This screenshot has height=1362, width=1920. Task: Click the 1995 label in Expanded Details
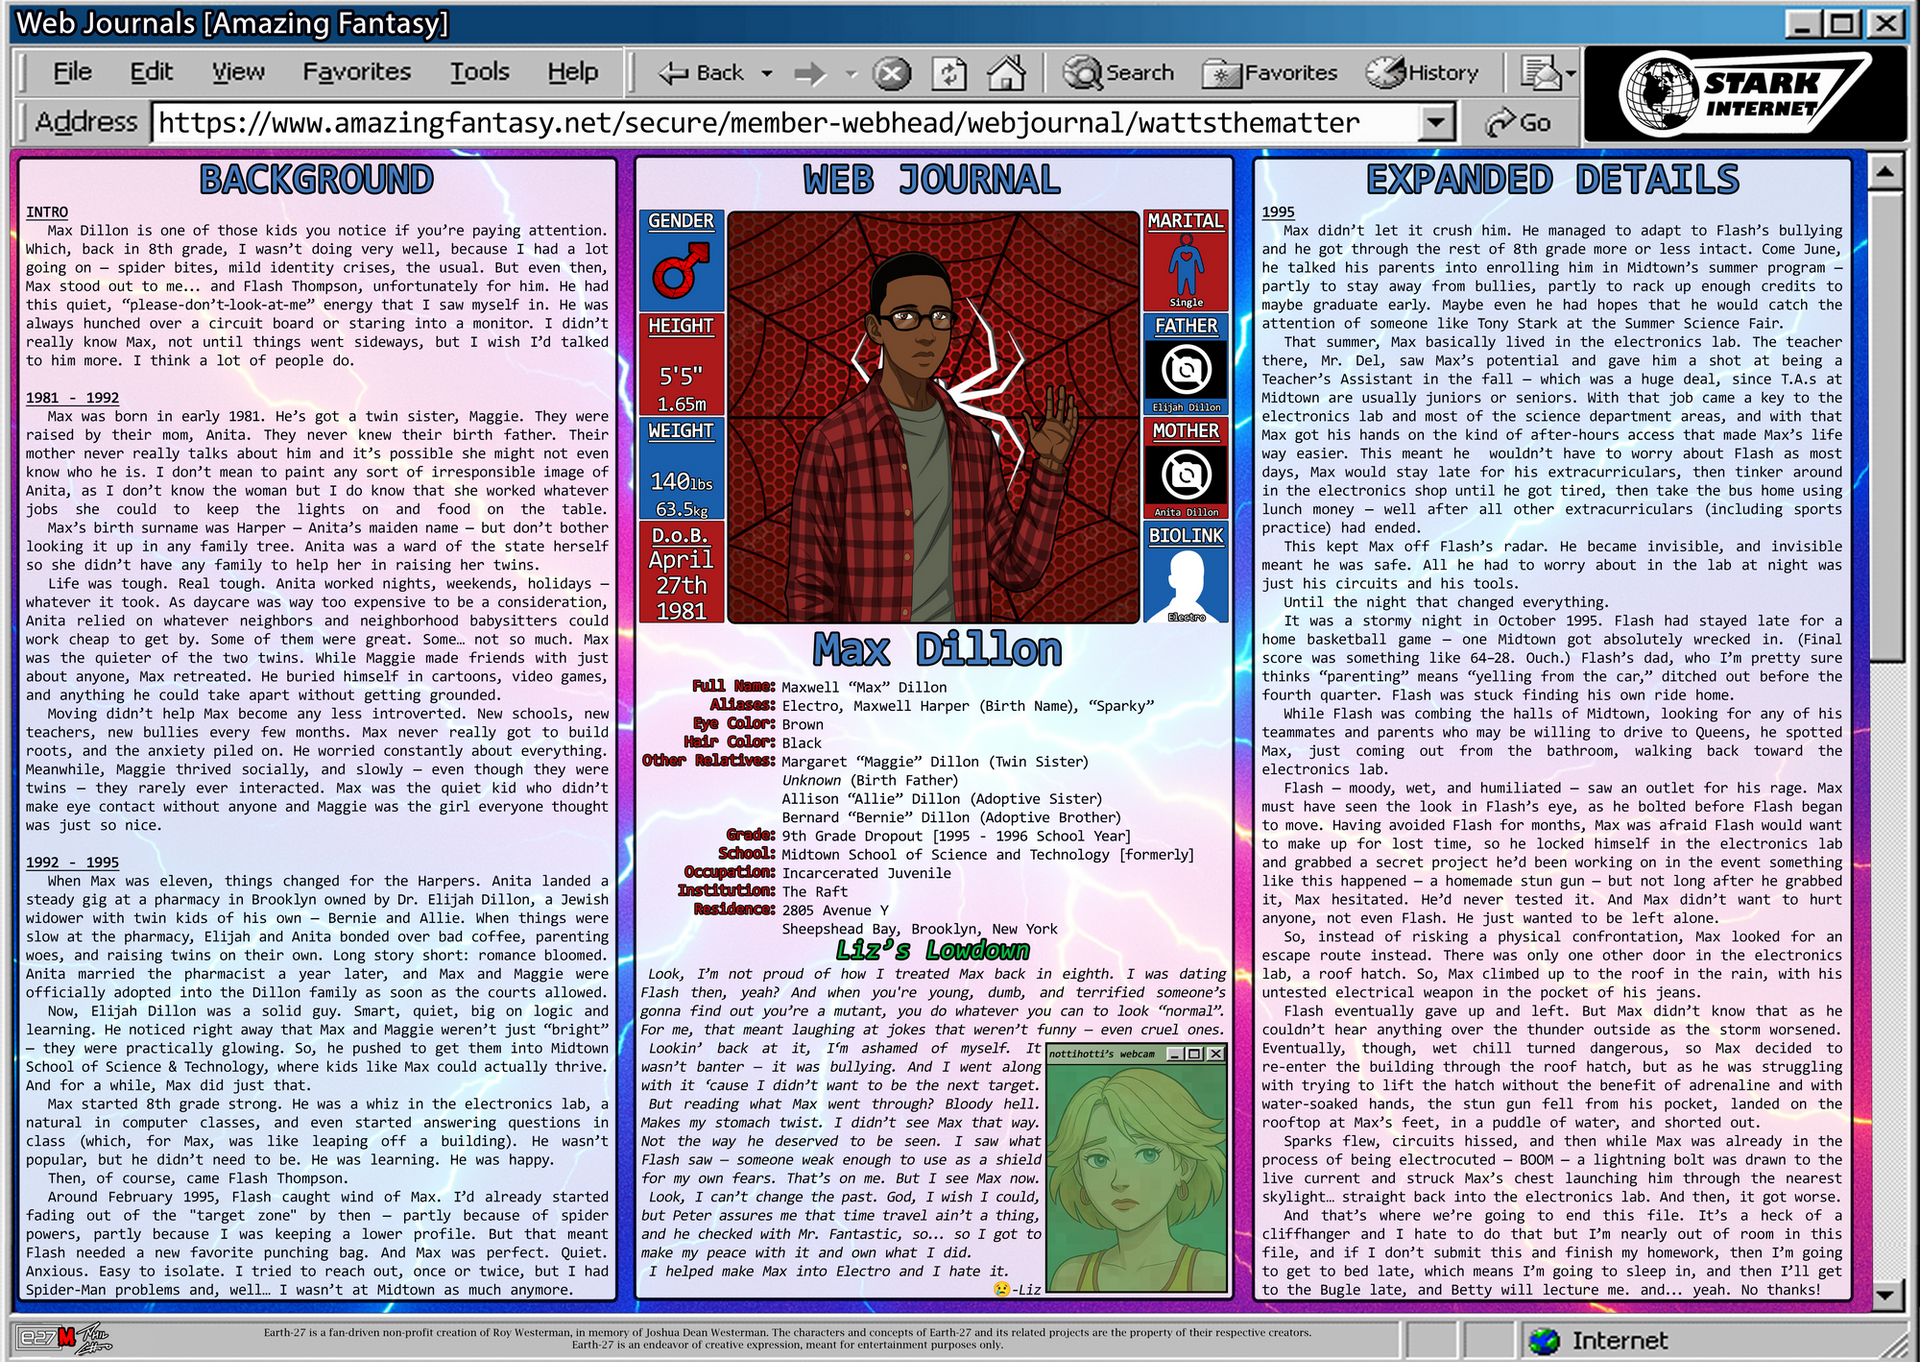[1278, 212]
